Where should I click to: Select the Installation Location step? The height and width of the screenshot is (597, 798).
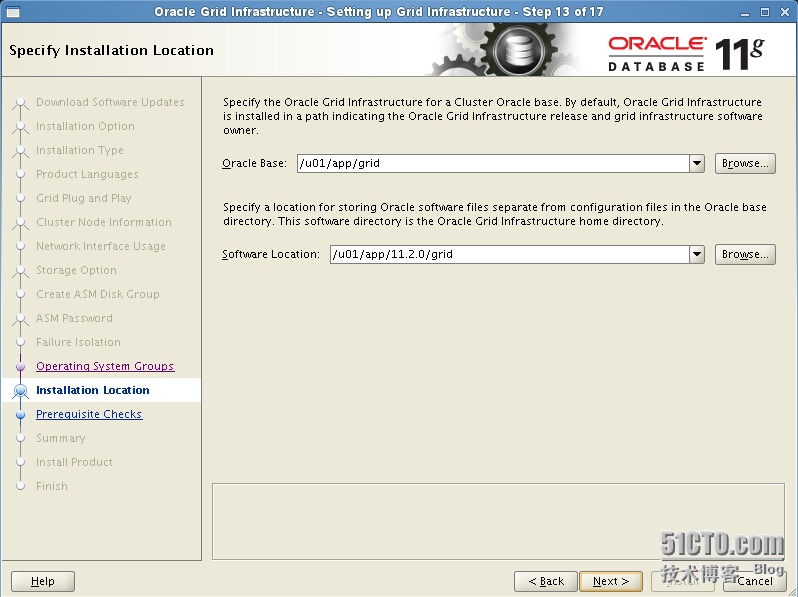(x=93, y=390)
